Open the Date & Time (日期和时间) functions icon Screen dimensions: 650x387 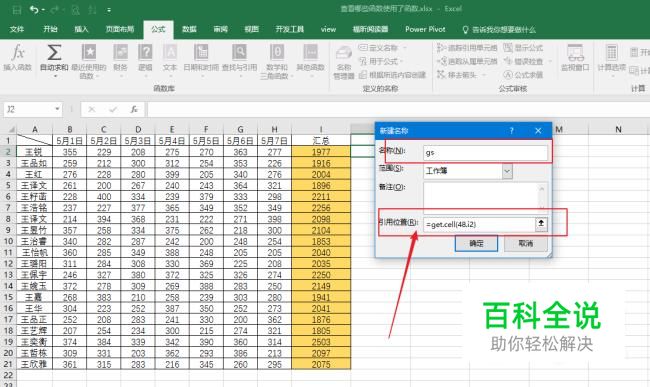[x=201, y=53]
